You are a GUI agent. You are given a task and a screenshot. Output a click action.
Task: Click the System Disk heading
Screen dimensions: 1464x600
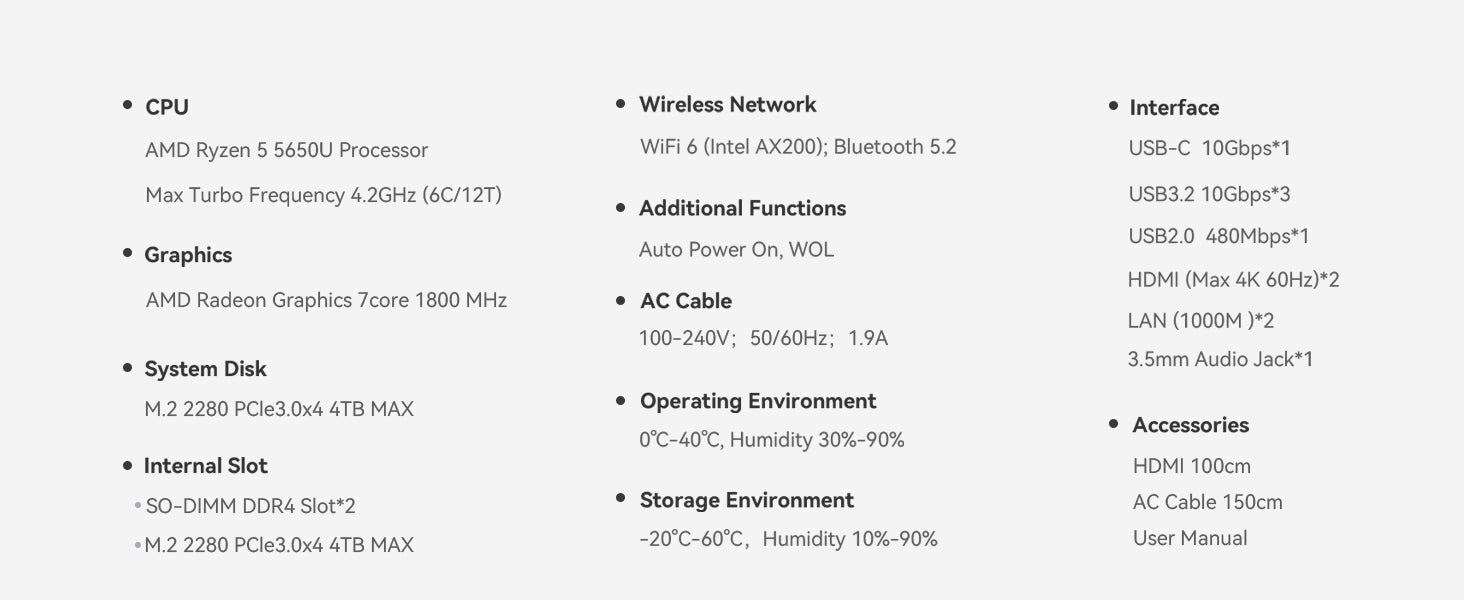pos(205,369)
